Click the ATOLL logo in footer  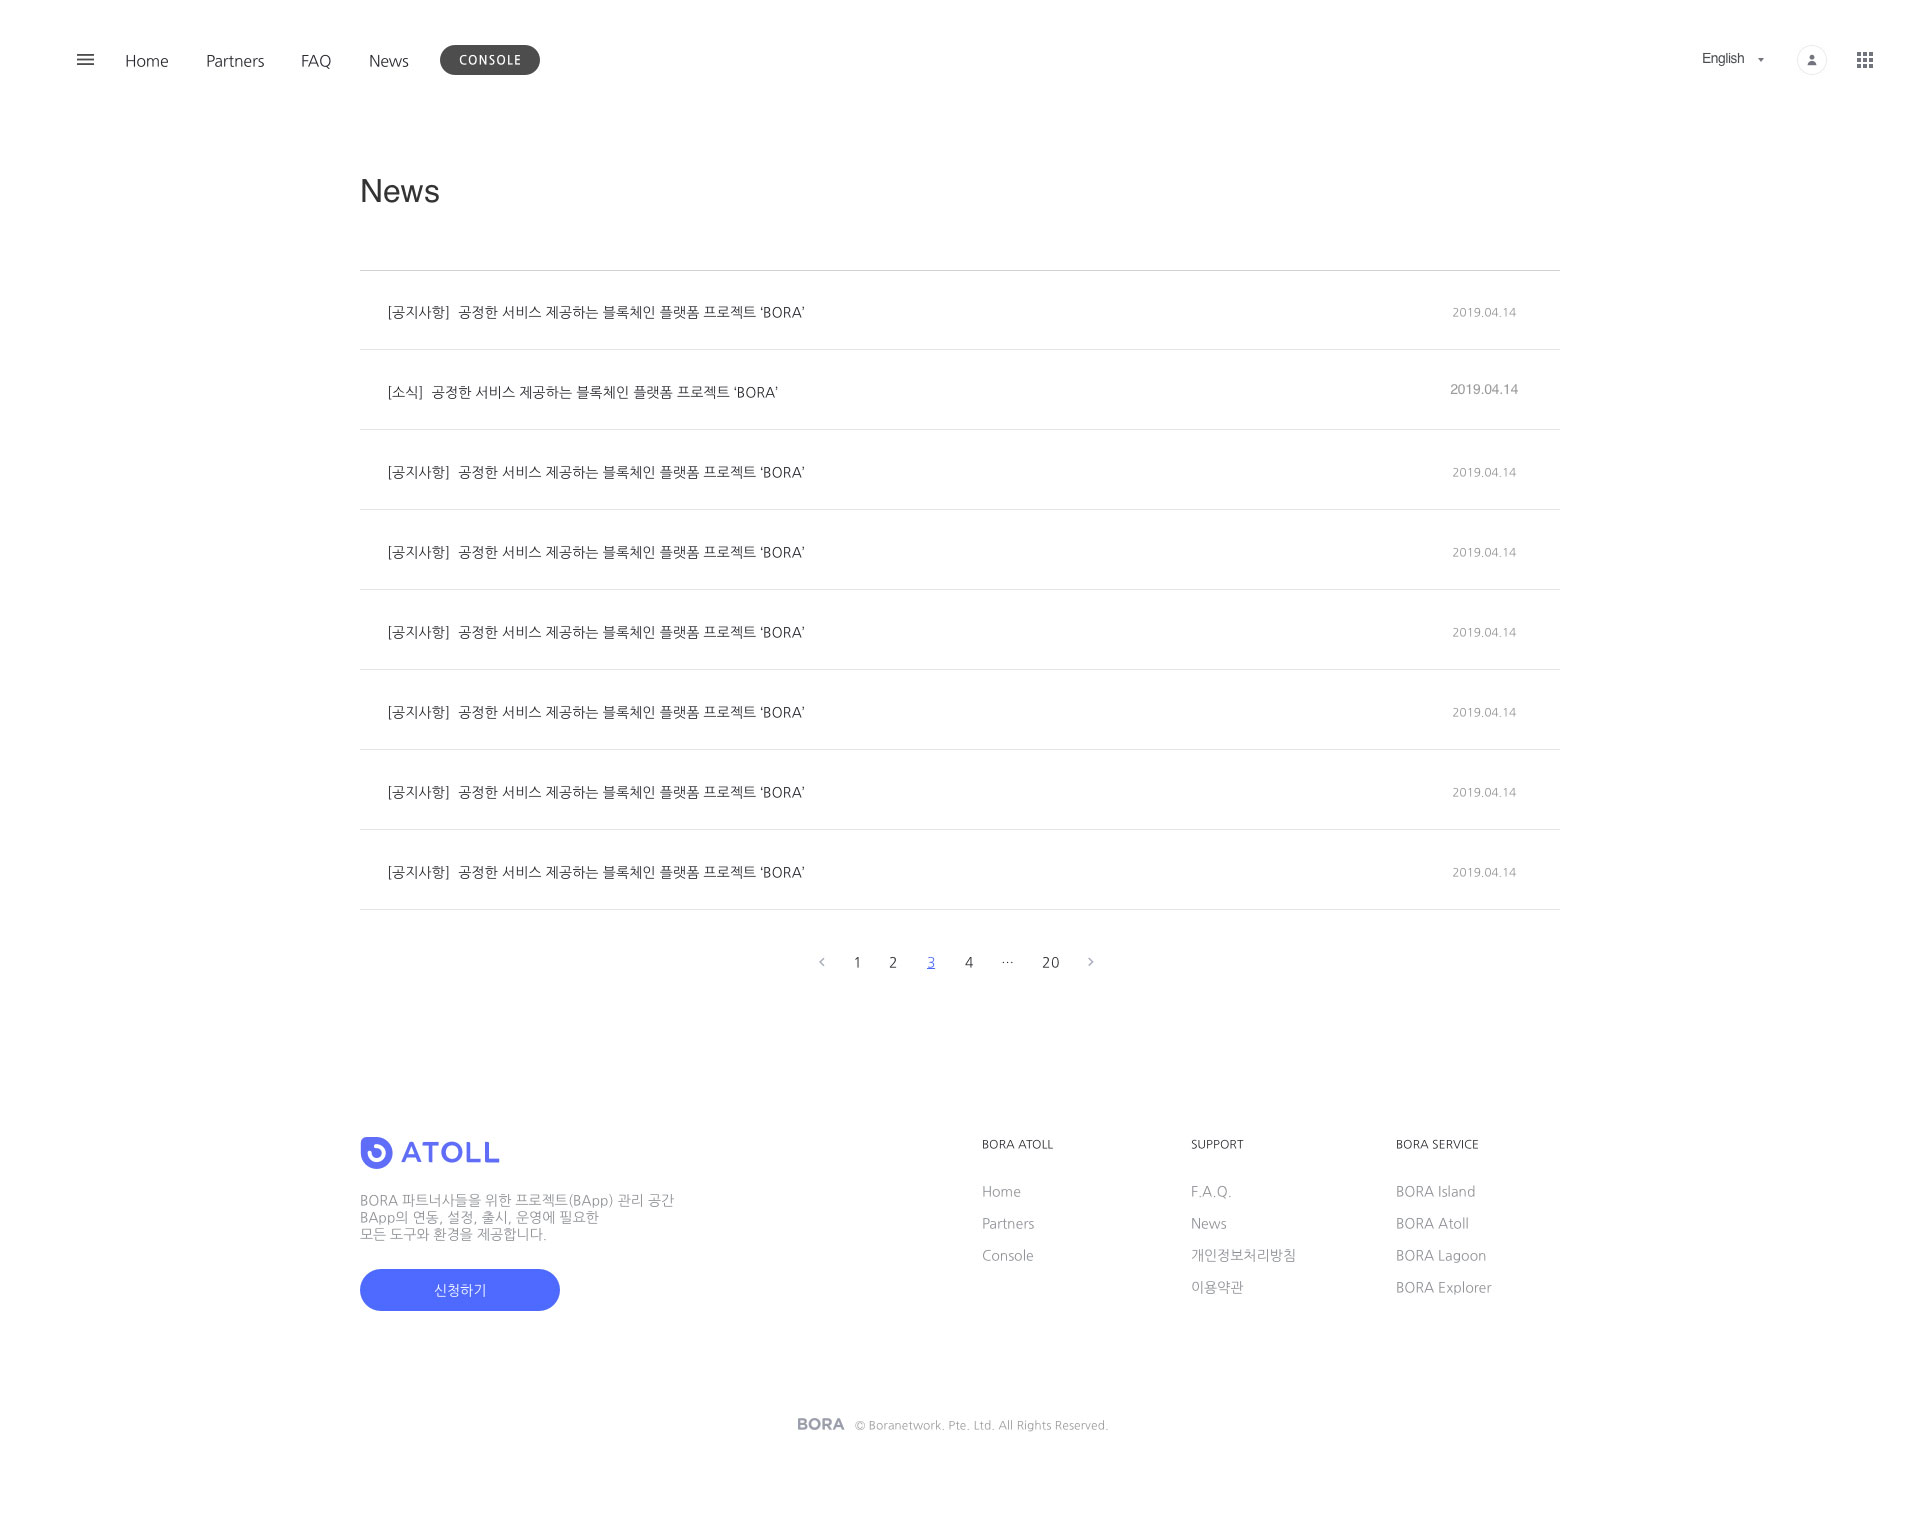430,1152
